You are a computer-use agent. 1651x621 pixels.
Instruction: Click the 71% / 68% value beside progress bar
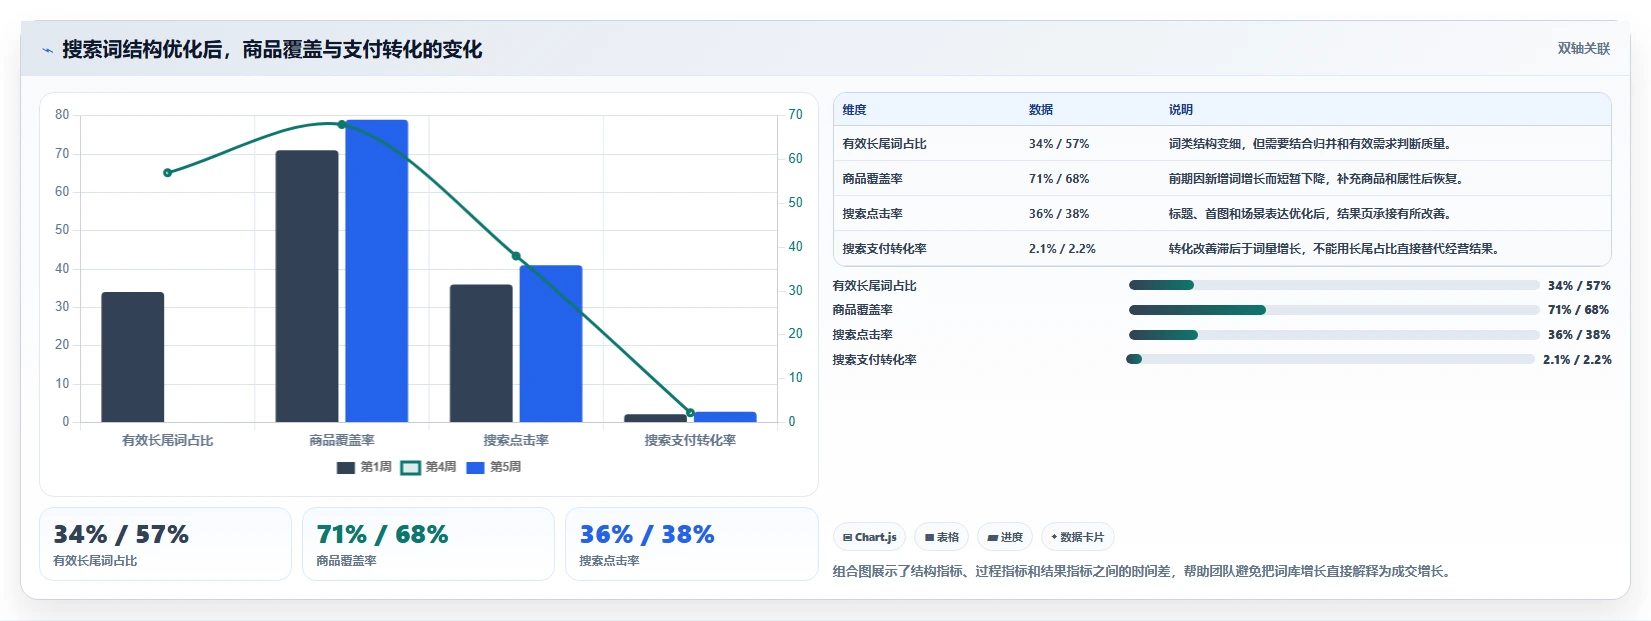1579,310
